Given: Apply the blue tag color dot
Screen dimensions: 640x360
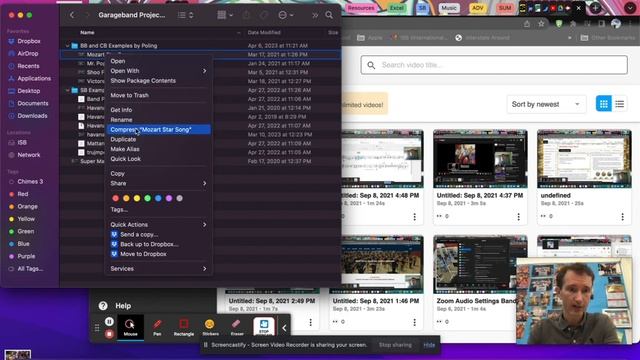Looking at the screenshot, I should tap(158, 198).
